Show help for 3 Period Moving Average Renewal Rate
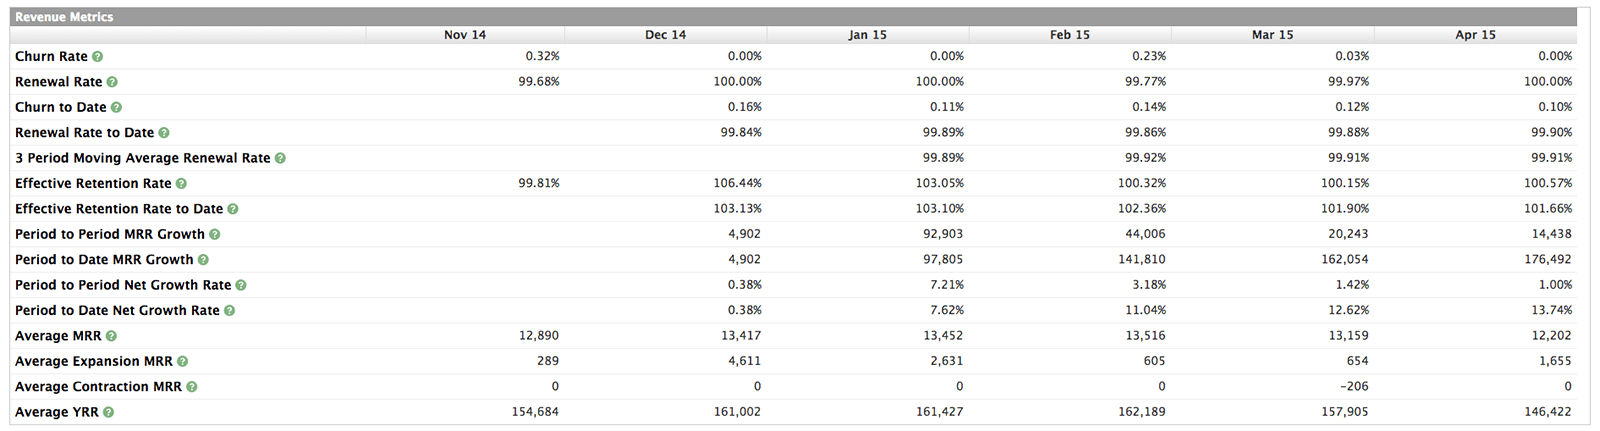The image size is (1600, 431). (x=280, y=158)
